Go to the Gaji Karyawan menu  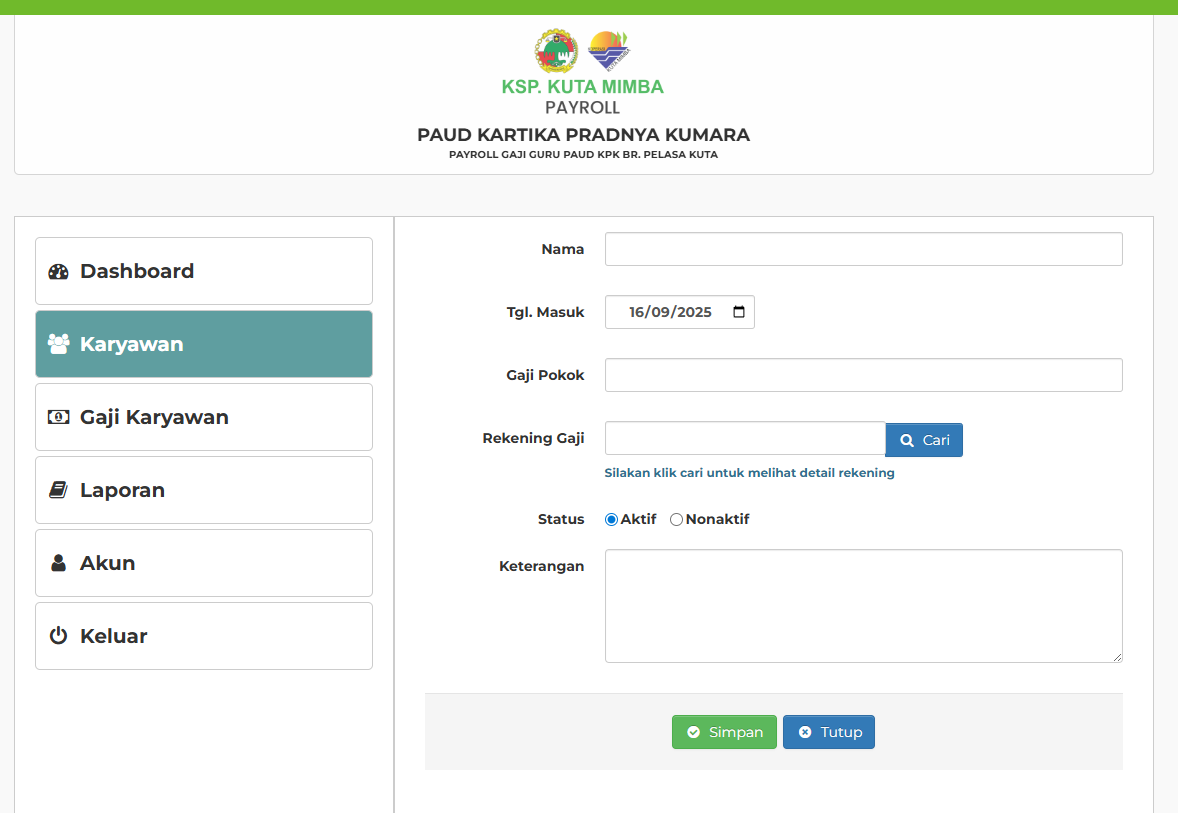click(x=204, y=417)
